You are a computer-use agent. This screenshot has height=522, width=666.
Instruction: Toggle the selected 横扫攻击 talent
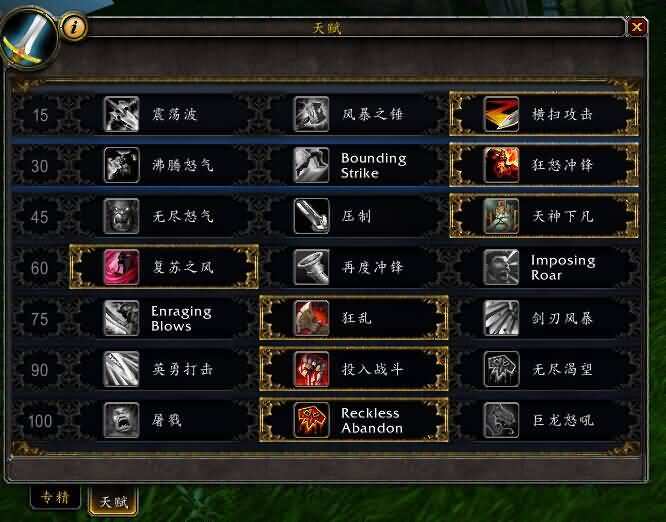[x=544, y=114]
